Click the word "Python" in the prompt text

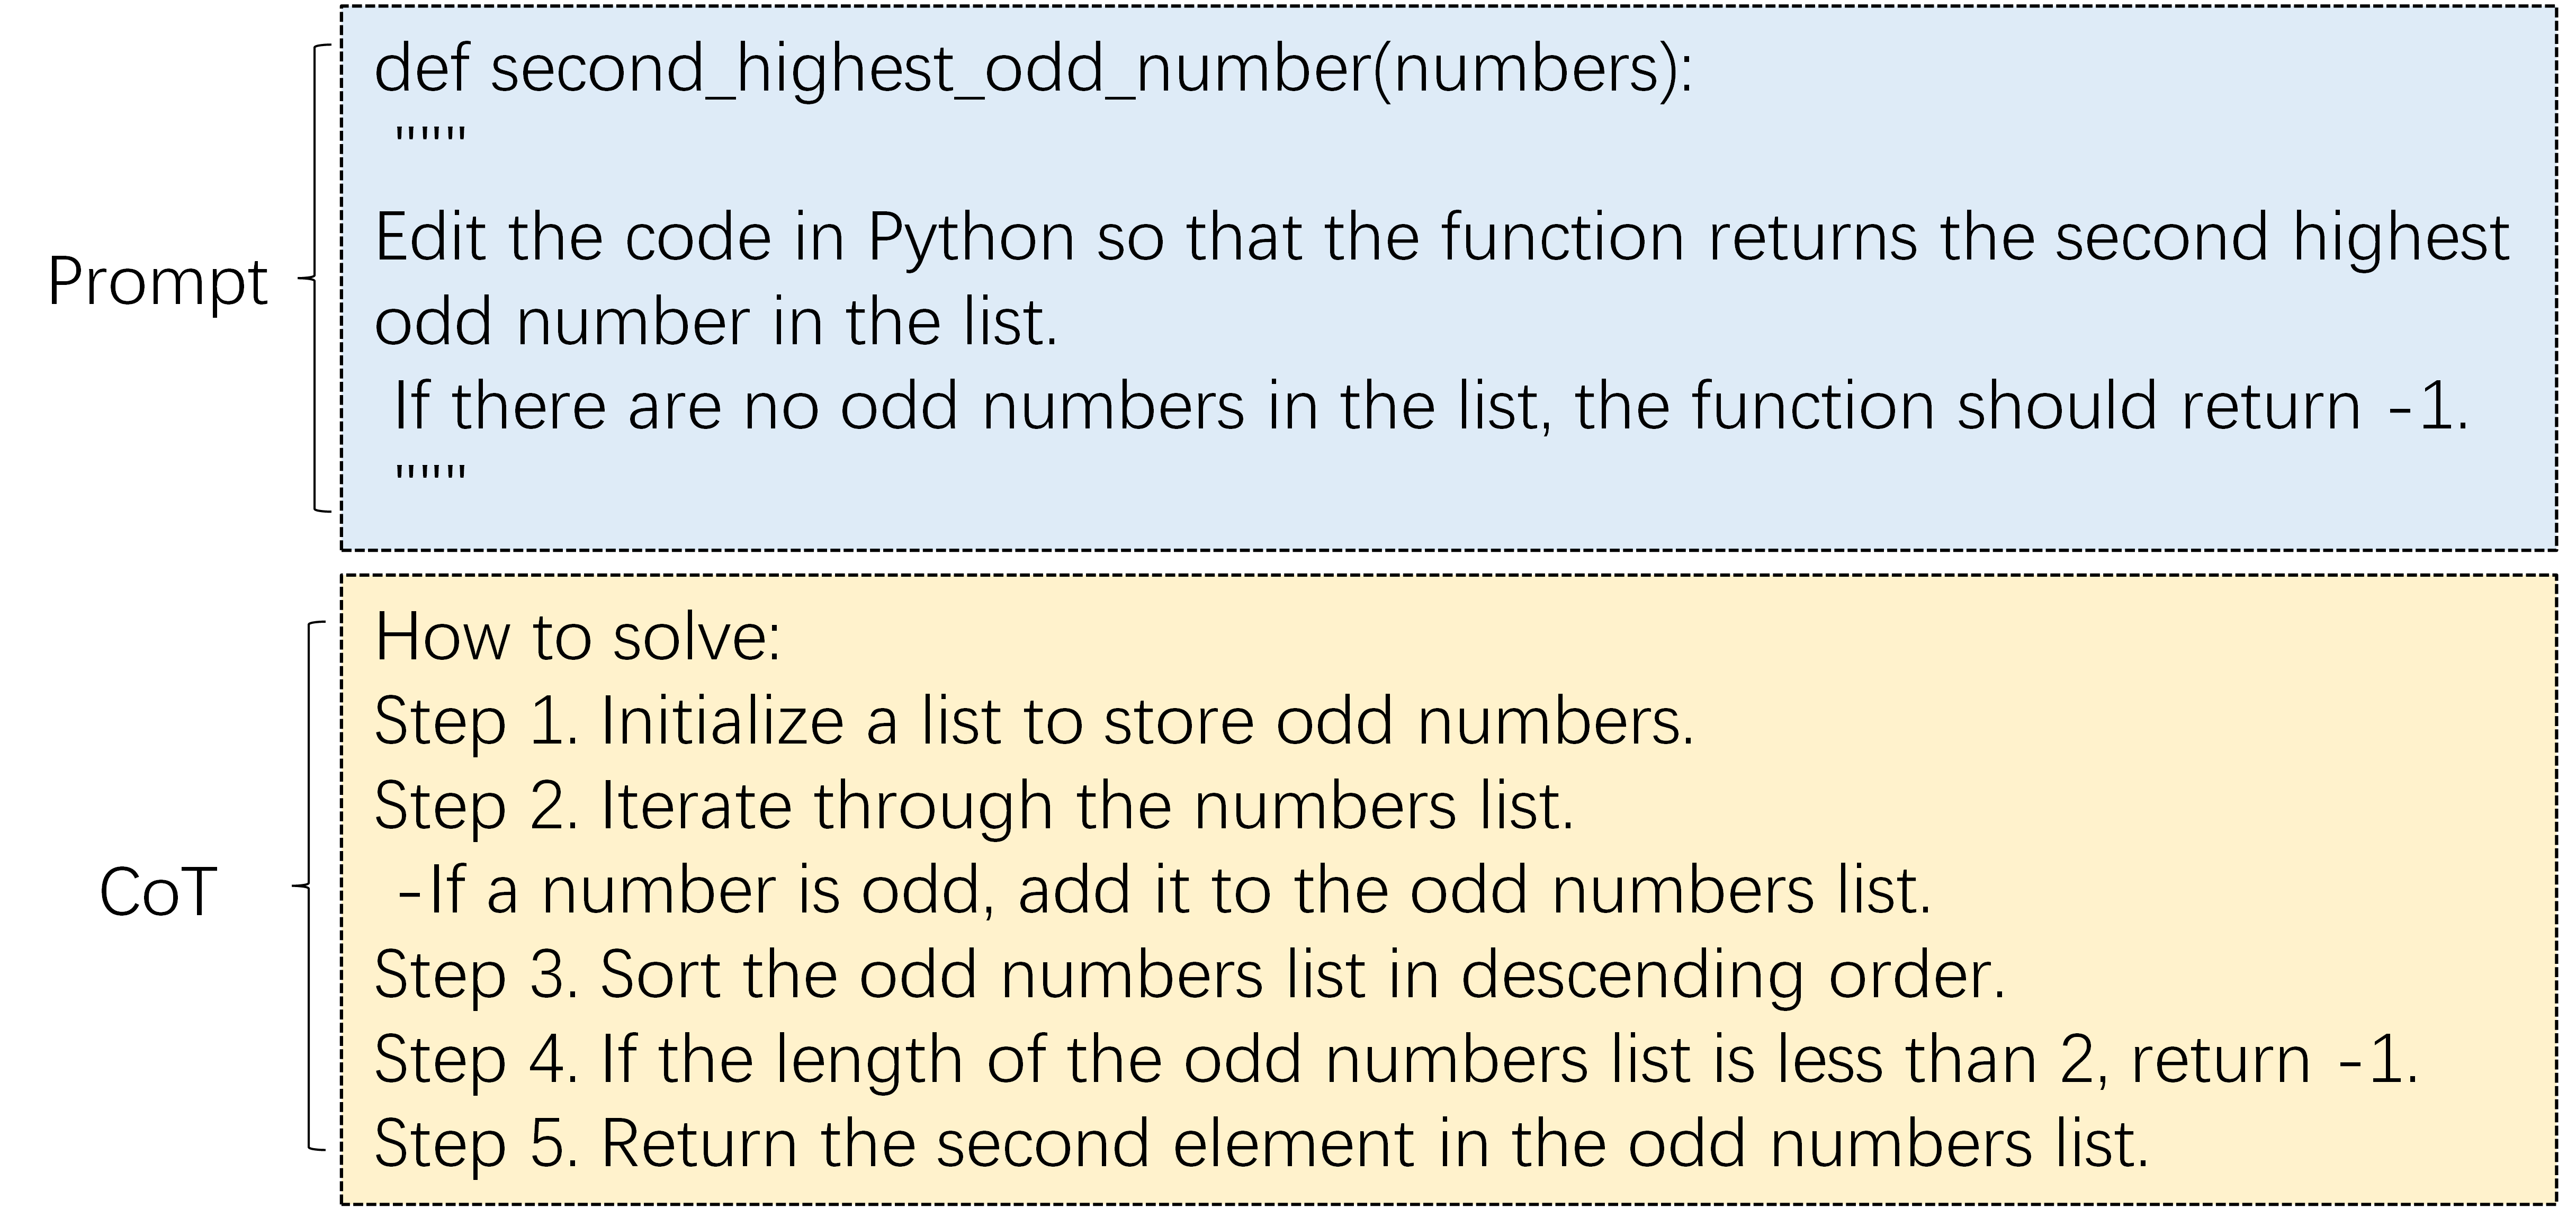[970, 238]
